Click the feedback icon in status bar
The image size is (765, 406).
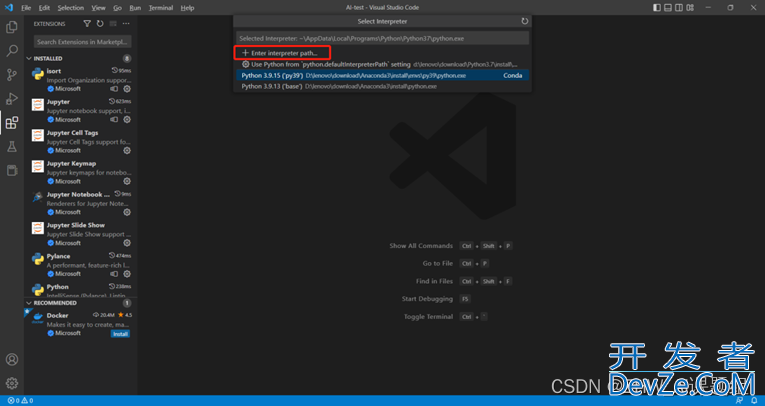(740, 401)
